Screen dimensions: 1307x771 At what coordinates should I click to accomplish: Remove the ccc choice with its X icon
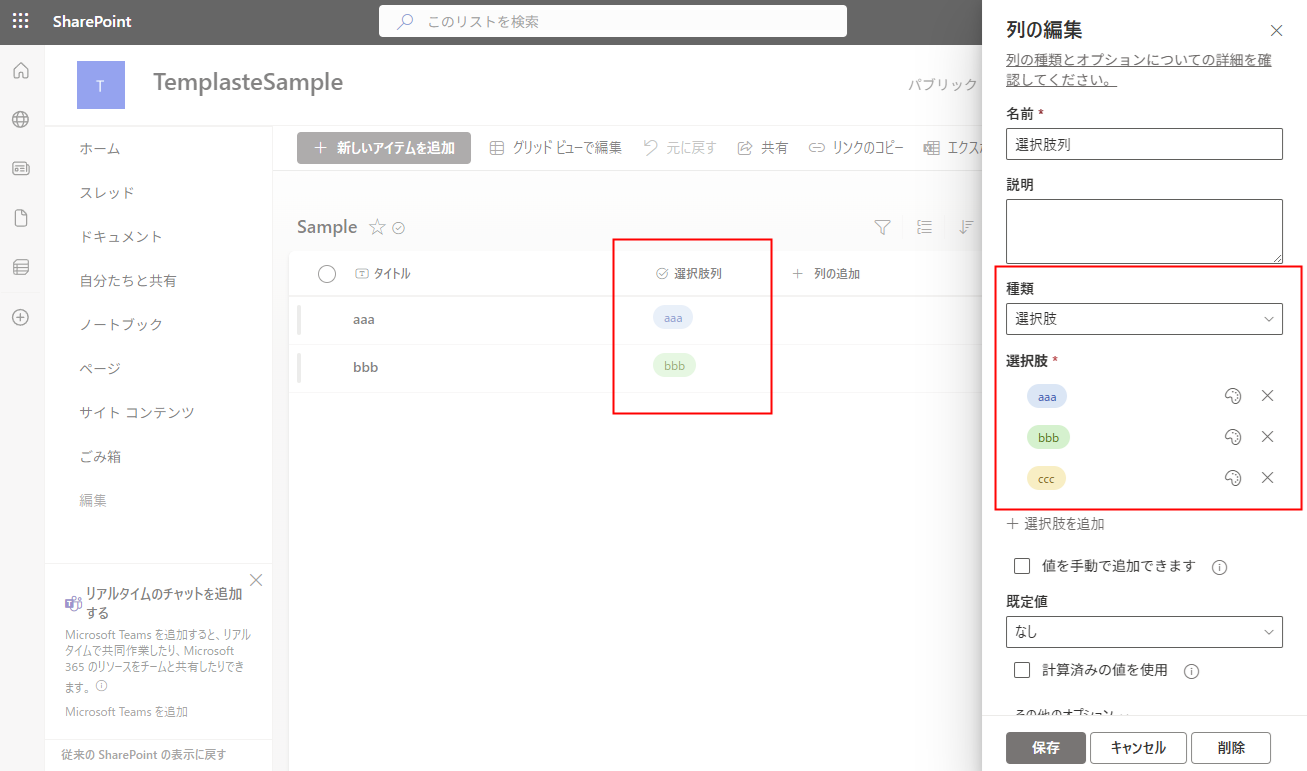click(1267, 478)
